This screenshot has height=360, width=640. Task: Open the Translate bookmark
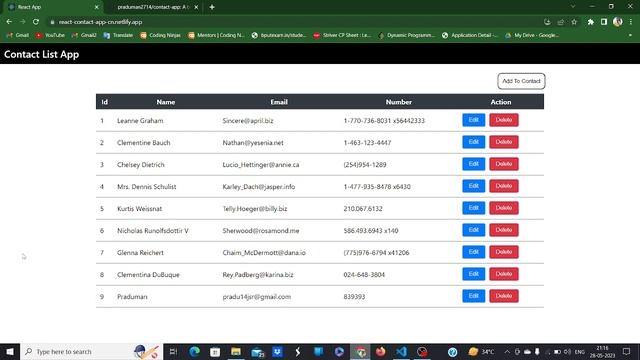(118, 35)
